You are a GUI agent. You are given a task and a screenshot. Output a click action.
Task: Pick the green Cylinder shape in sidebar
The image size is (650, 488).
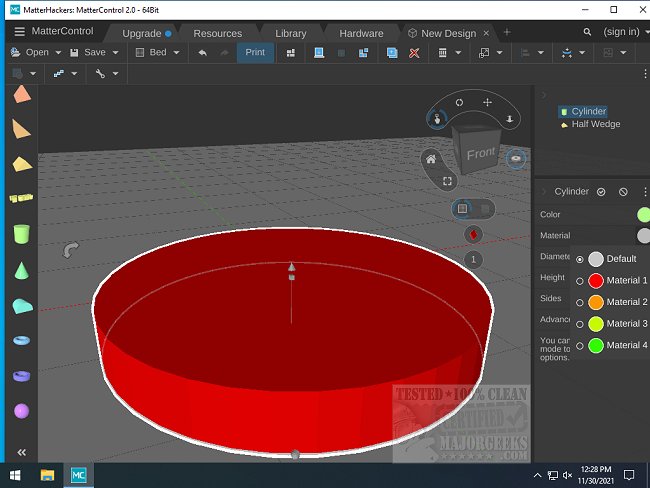pos(21,234)
